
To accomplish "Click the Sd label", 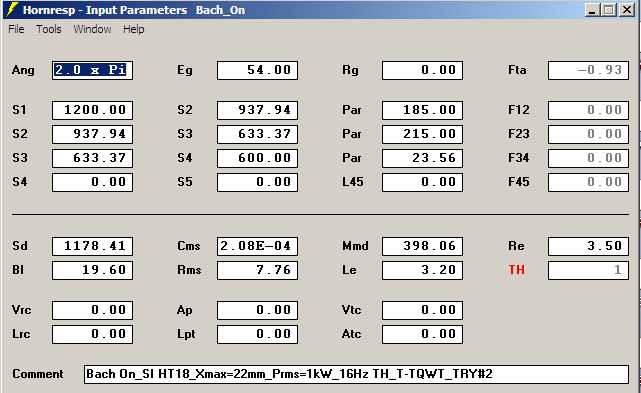I will (20, 246).
